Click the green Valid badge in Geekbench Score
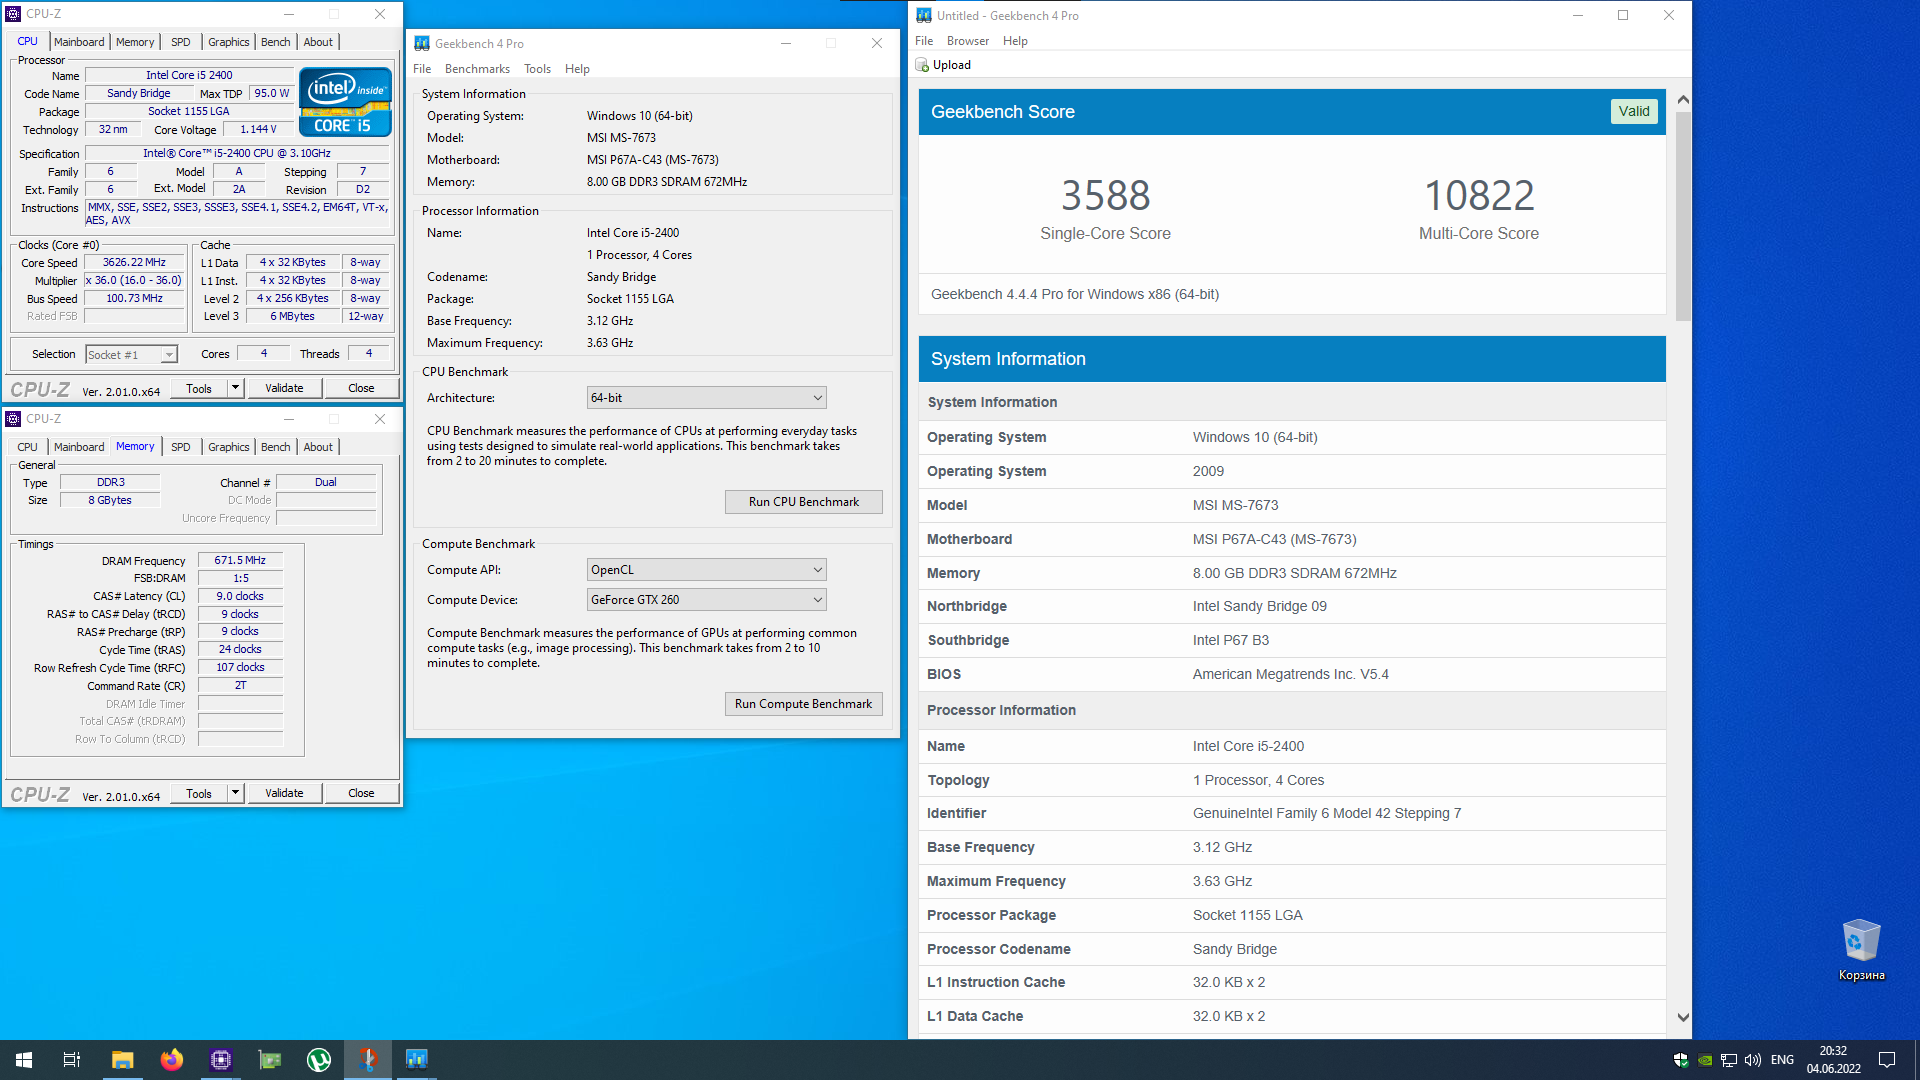Screen dimensions: 1920x1080 tap(1634, 111)
